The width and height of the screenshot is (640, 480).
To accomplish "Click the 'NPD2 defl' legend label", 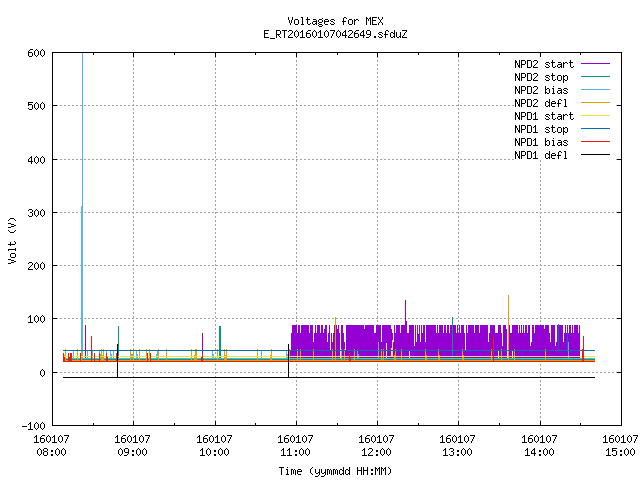I will (x=541, y=103).
